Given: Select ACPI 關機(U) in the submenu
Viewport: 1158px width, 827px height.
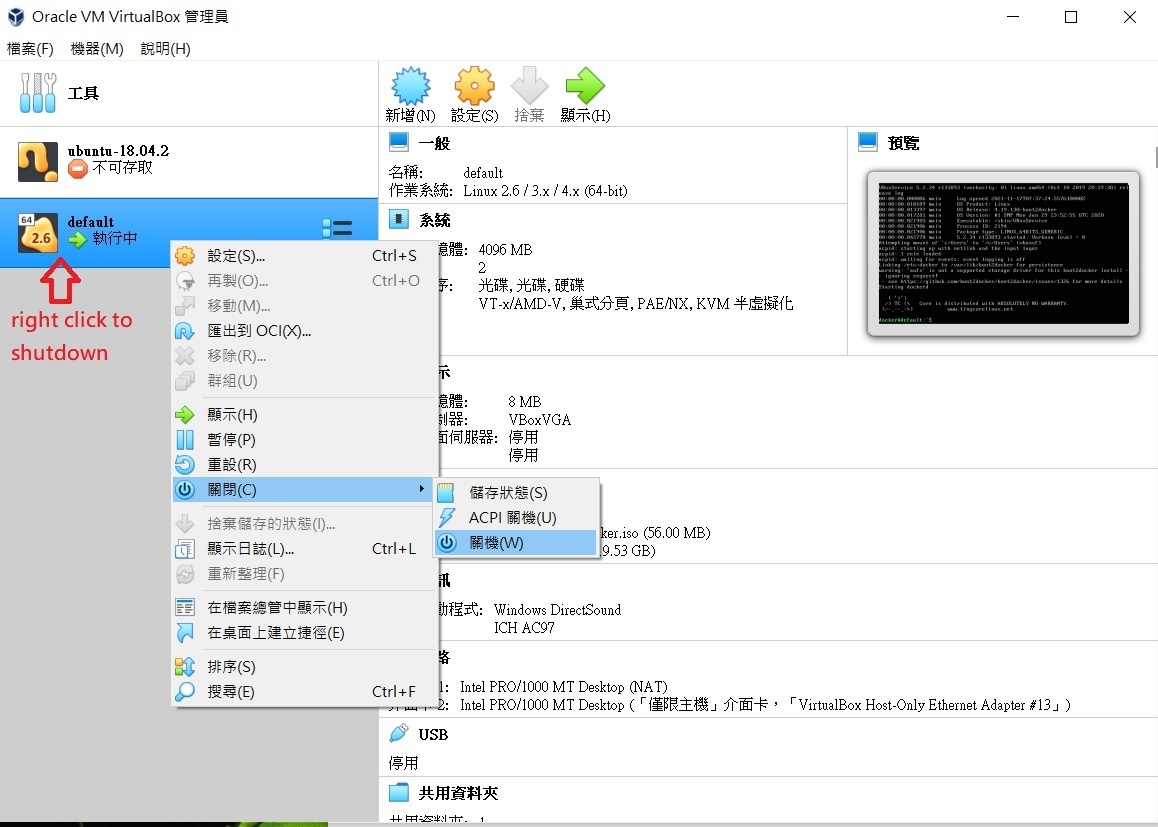Looking at the screenshot, I should coord(515,518).
